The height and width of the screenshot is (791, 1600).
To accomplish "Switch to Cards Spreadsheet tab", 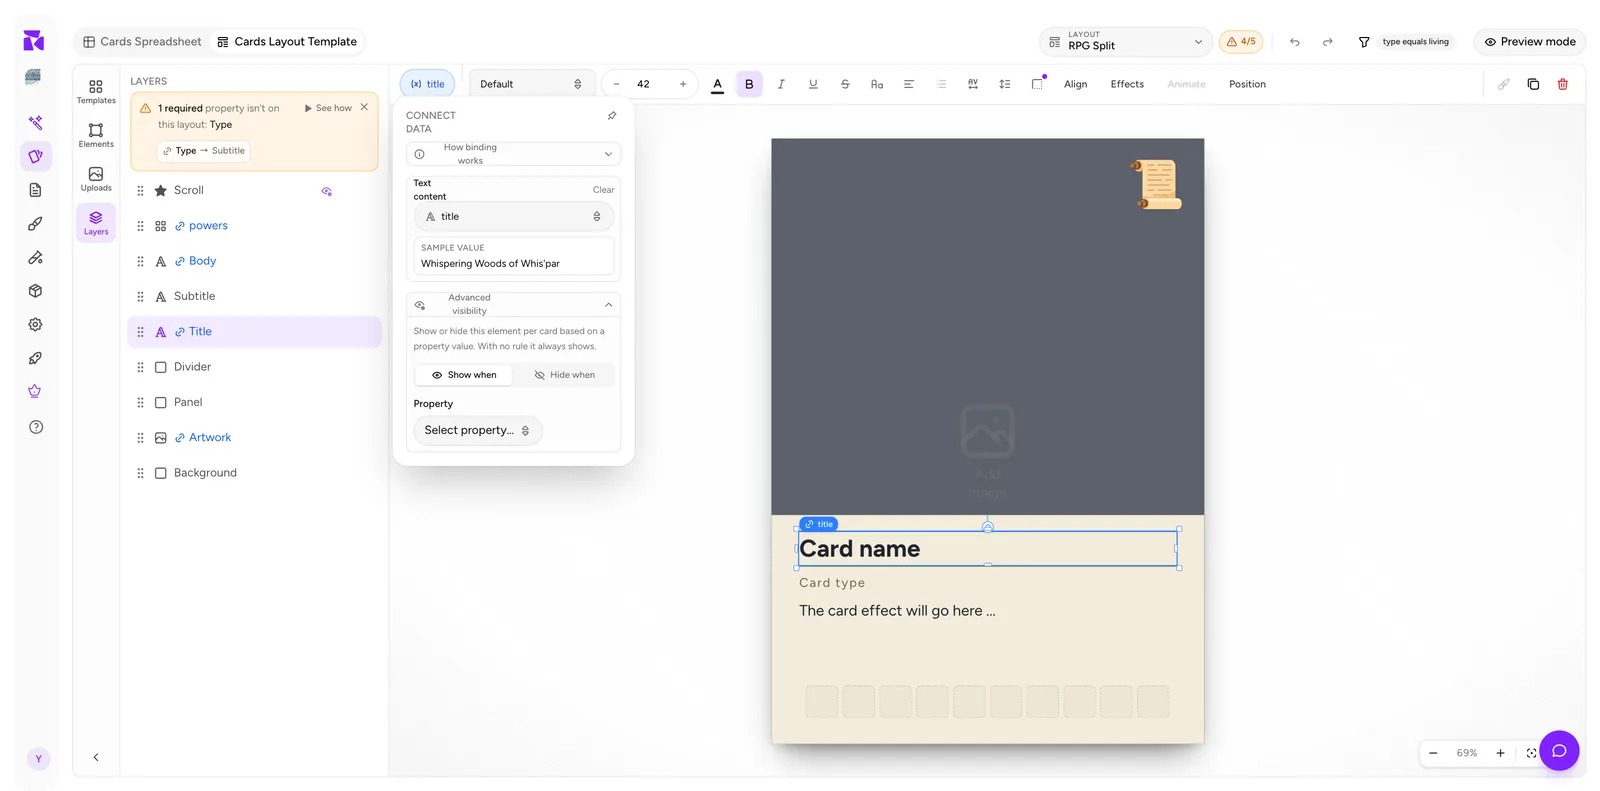I will click(x=142, y=42).
